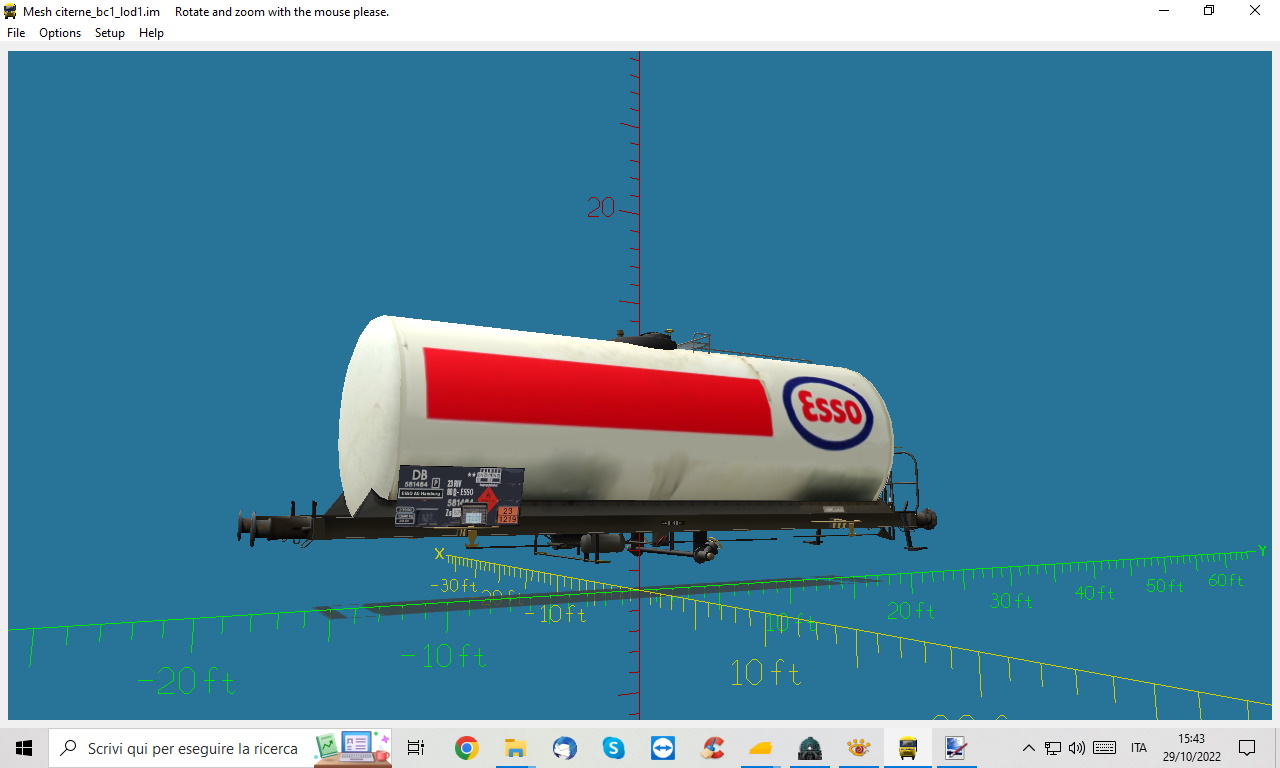Open the File menu
This screenshot has height=768, width=1280.
(x=16, y=33)
